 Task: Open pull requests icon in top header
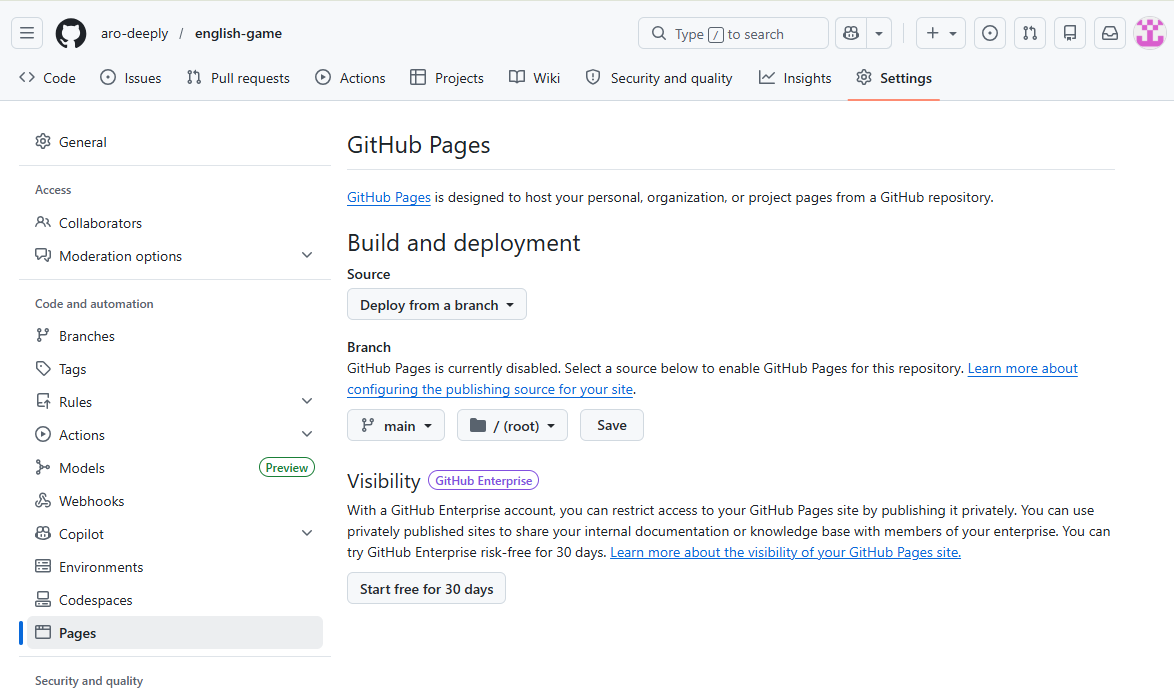(1030, 33)
